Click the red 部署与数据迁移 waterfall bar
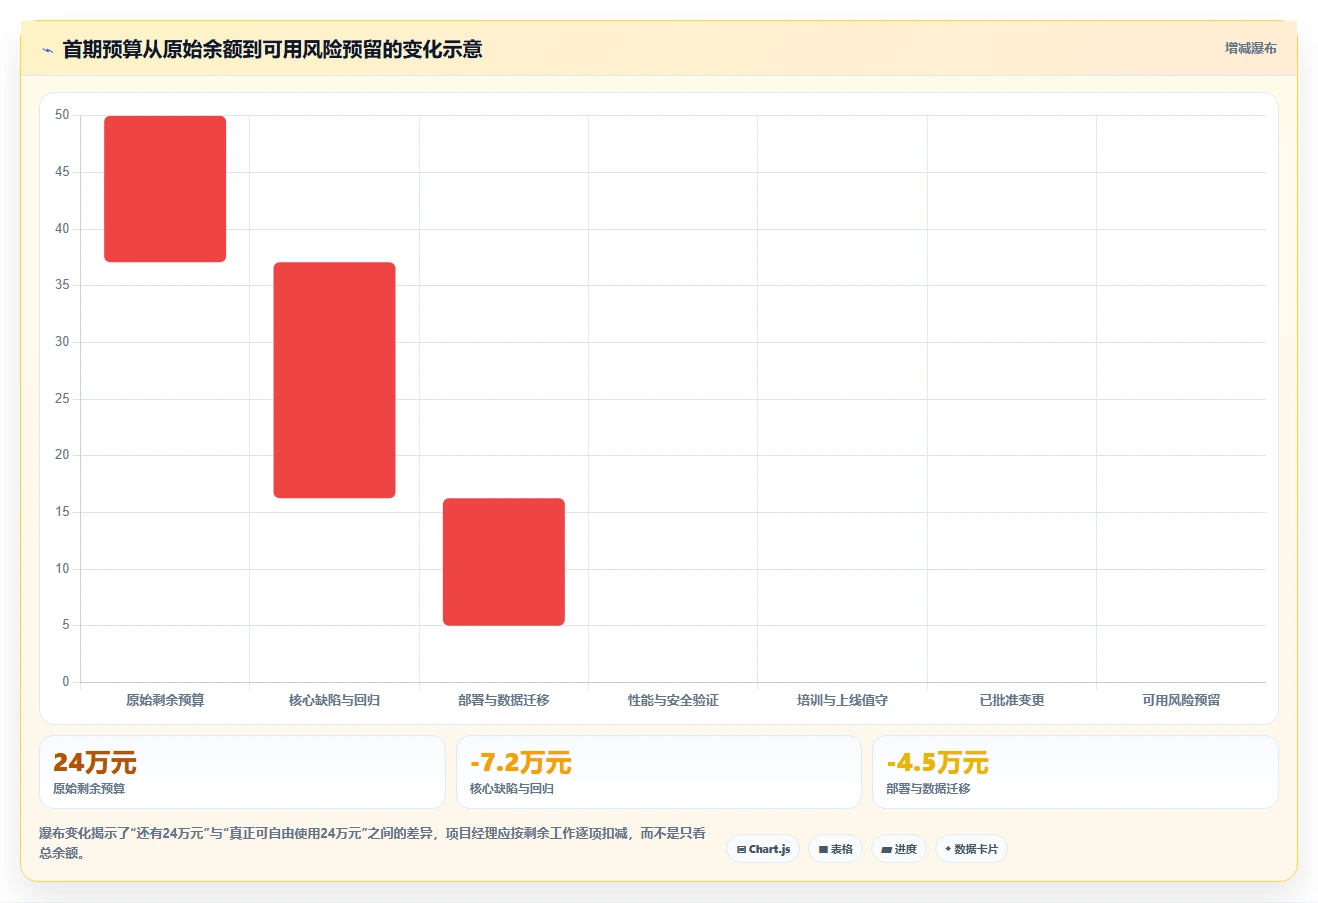 point(504,562)
